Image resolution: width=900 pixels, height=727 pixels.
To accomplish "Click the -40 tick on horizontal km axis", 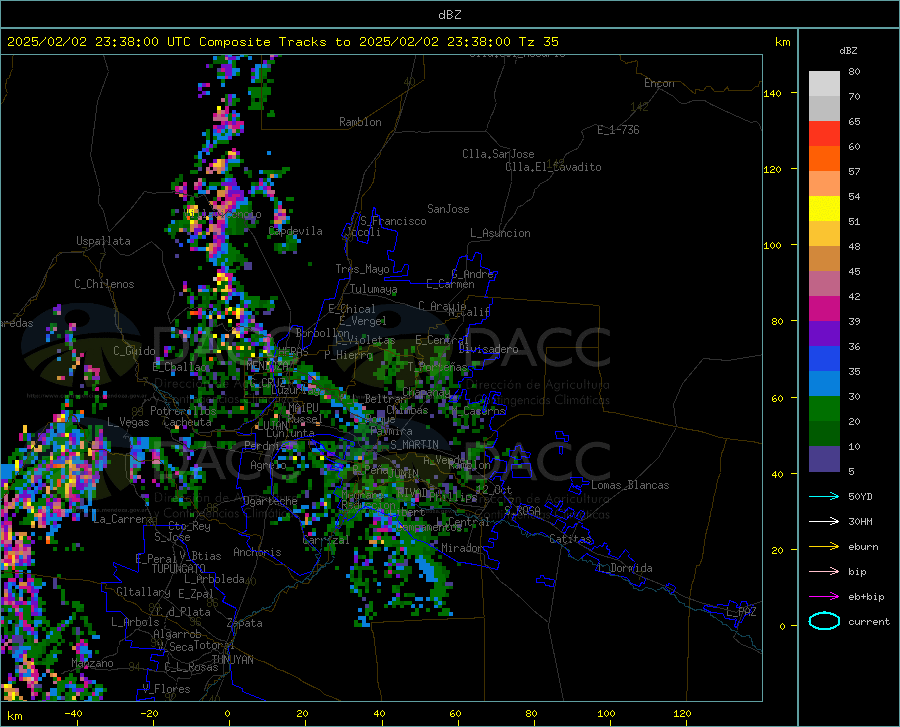I will pos(73,713).
